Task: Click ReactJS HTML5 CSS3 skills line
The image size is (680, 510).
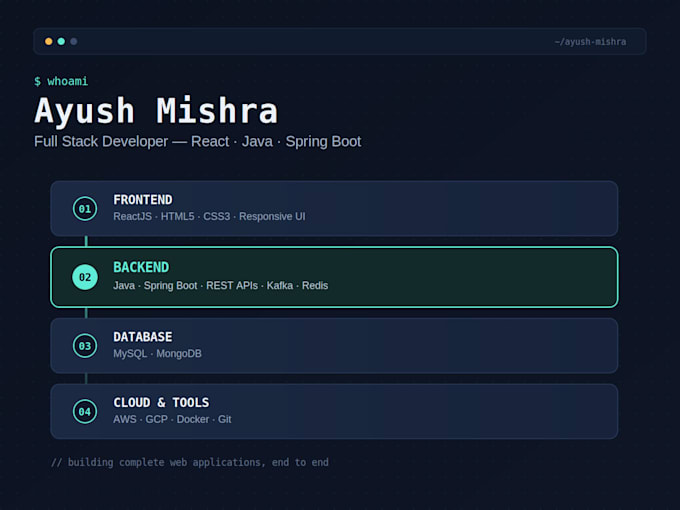Action: coord(209,216)
